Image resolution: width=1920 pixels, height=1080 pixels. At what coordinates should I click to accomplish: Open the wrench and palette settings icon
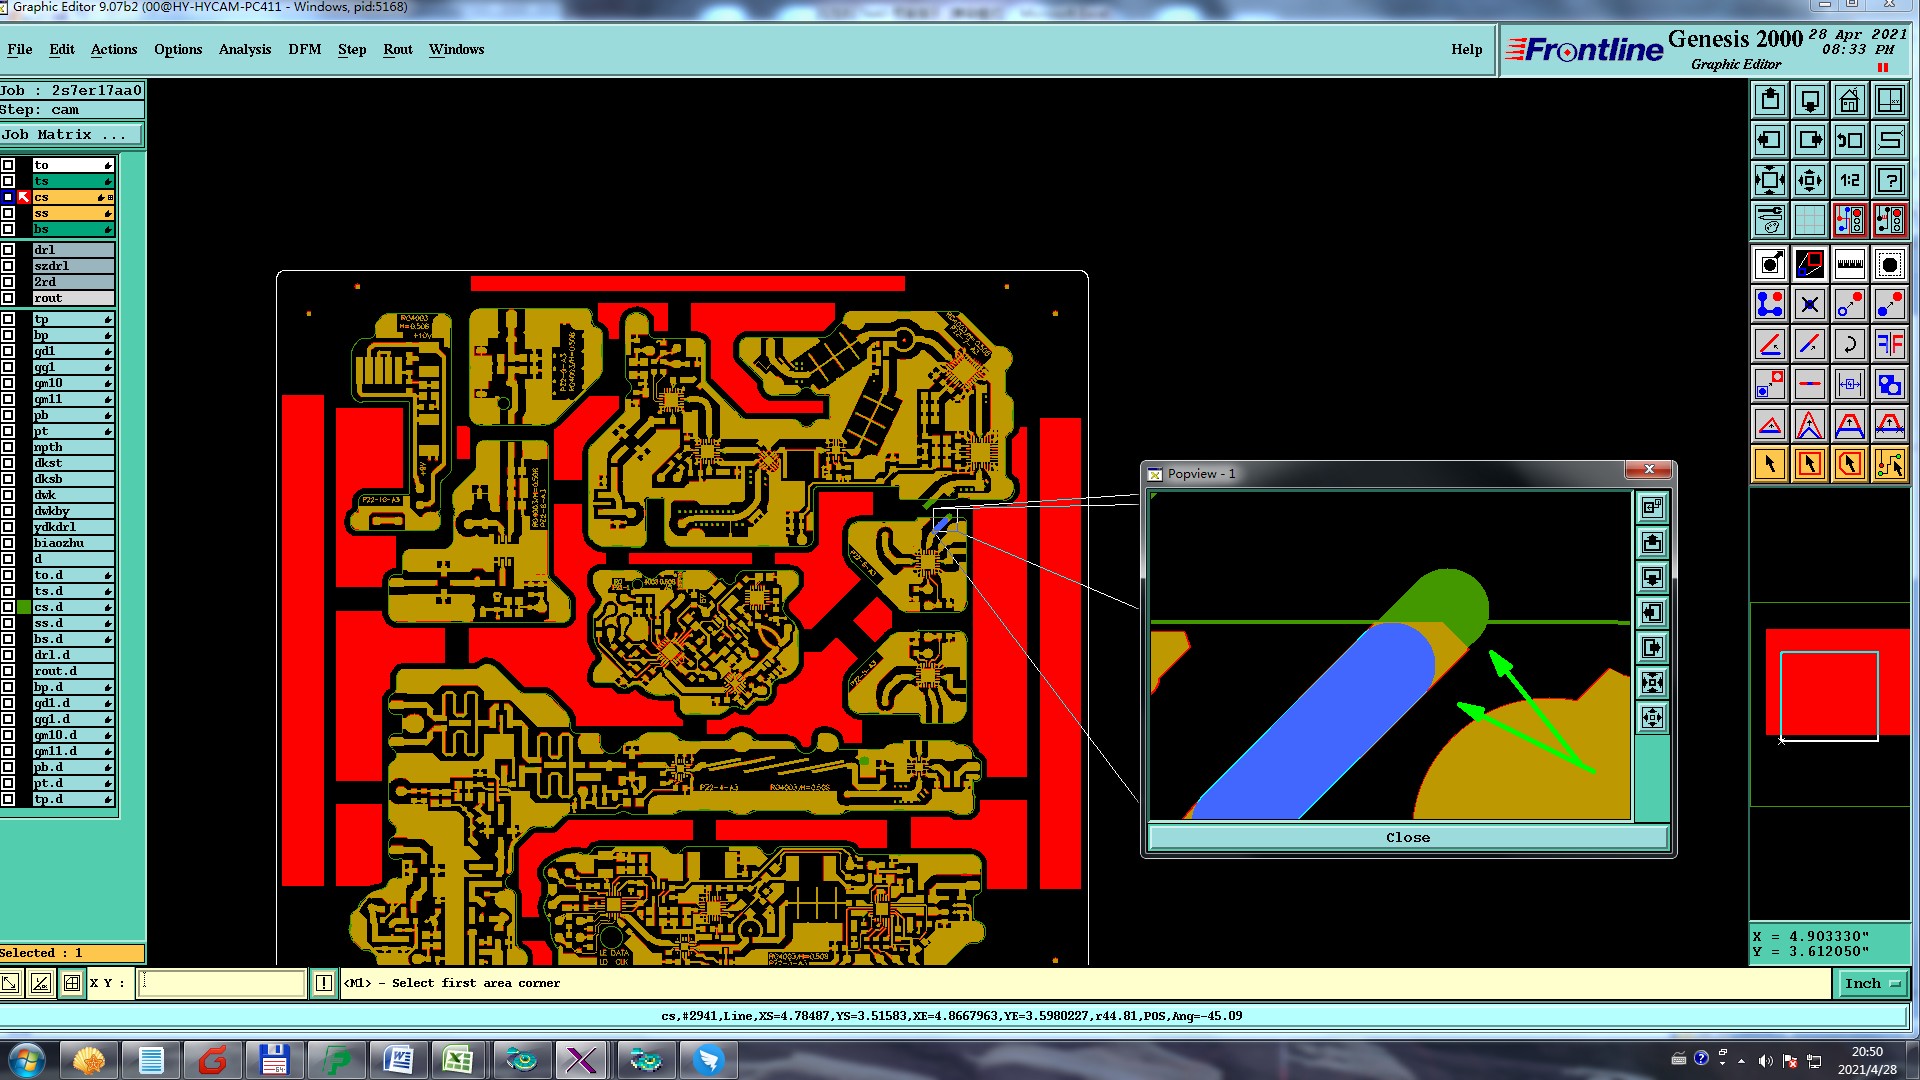[x=1769, y=220]
